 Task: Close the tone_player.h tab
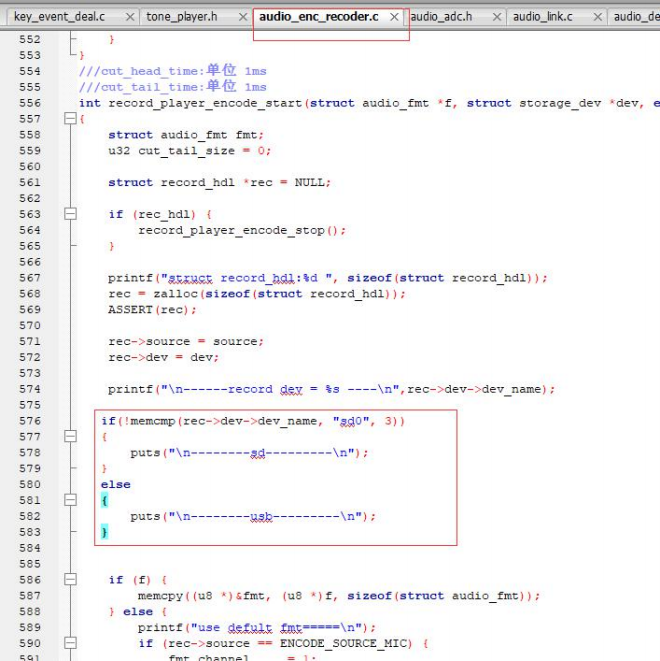243,17
